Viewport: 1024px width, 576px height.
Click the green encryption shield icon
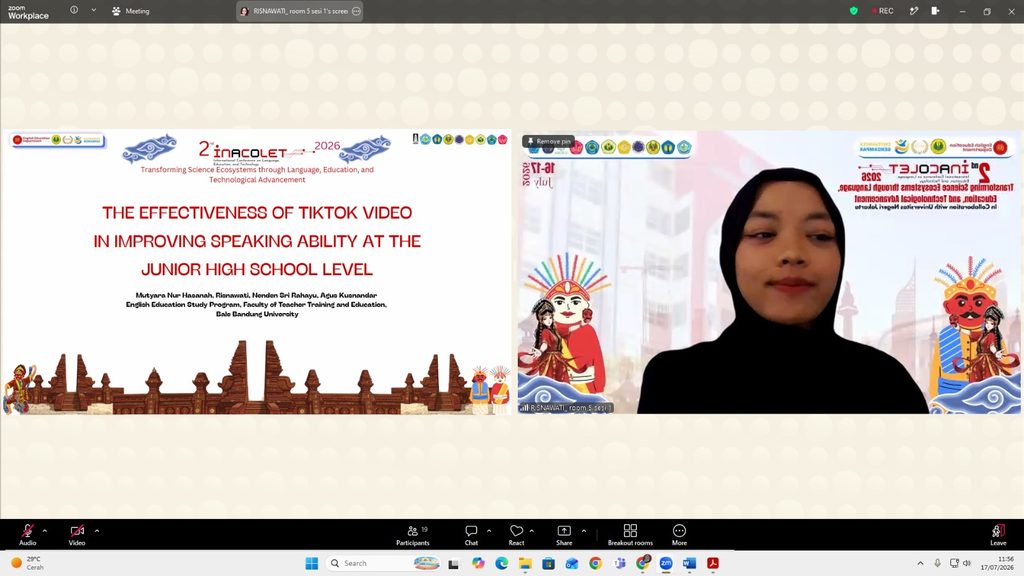tap(854, 11)
